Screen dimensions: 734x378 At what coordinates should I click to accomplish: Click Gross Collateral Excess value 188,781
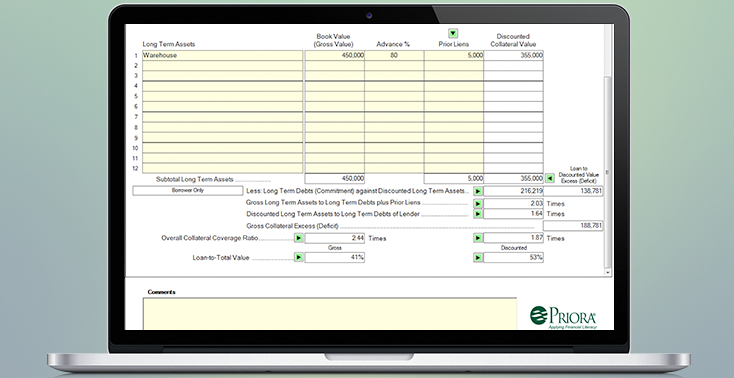tap(573, 226)
